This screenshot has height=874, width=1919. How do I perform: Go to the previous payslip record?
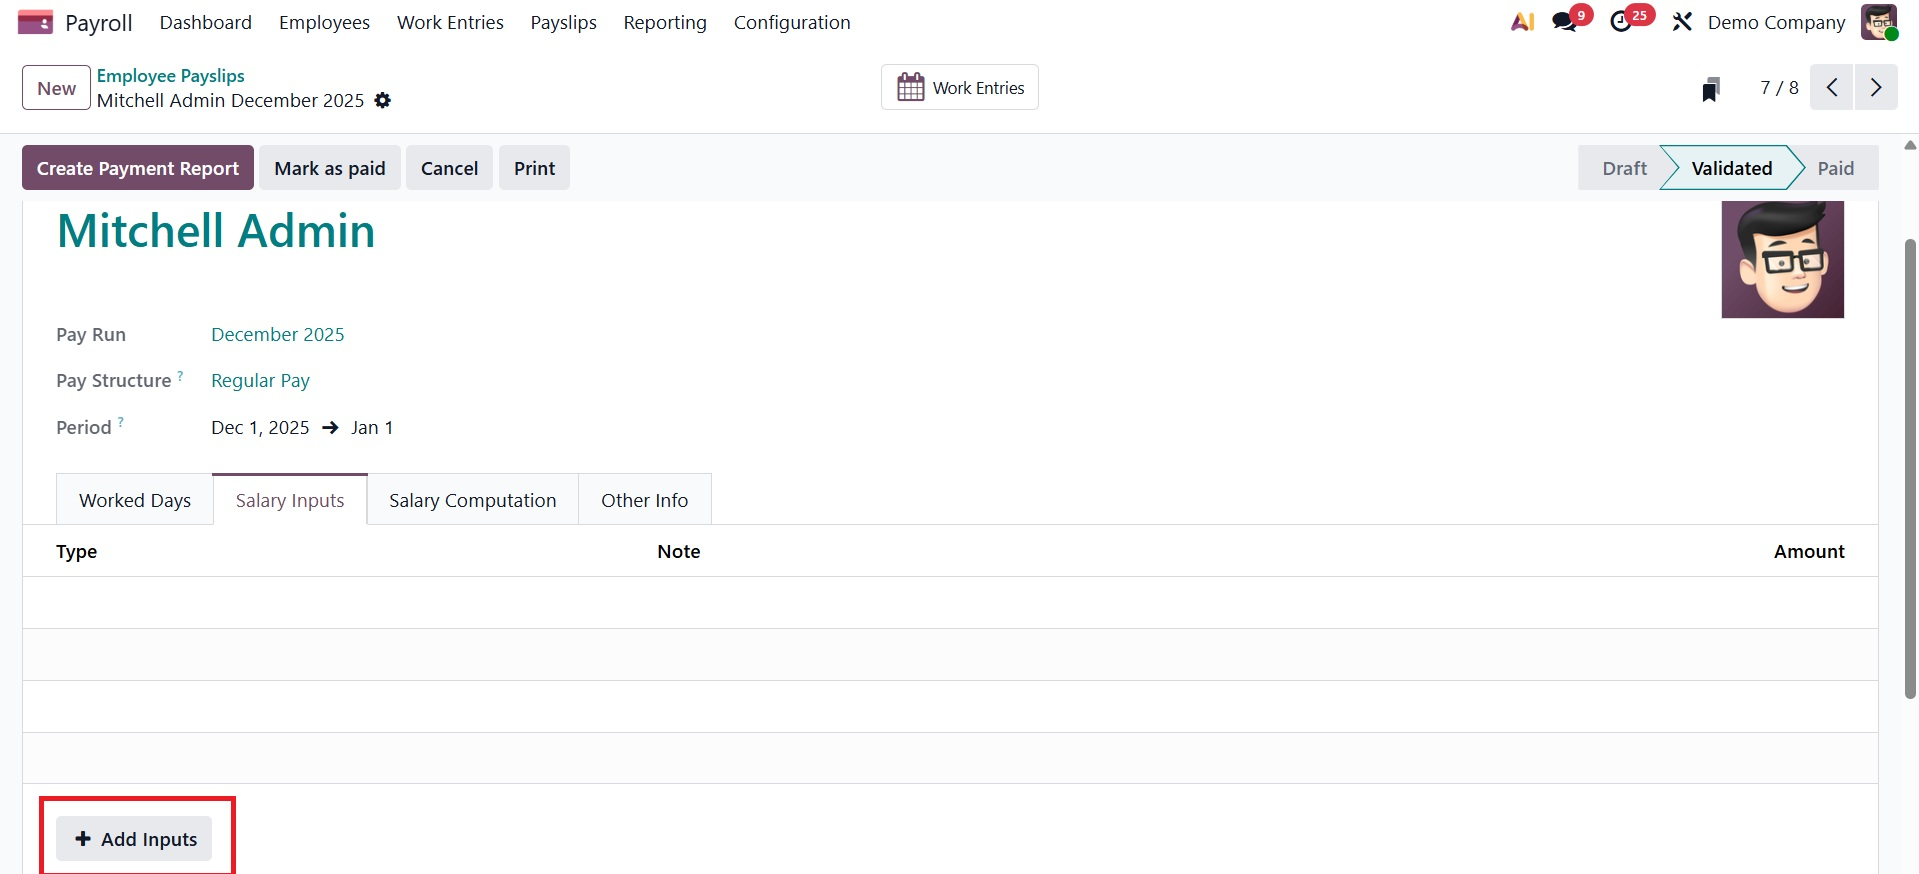pyautogui.click(x=1832, y=88)
